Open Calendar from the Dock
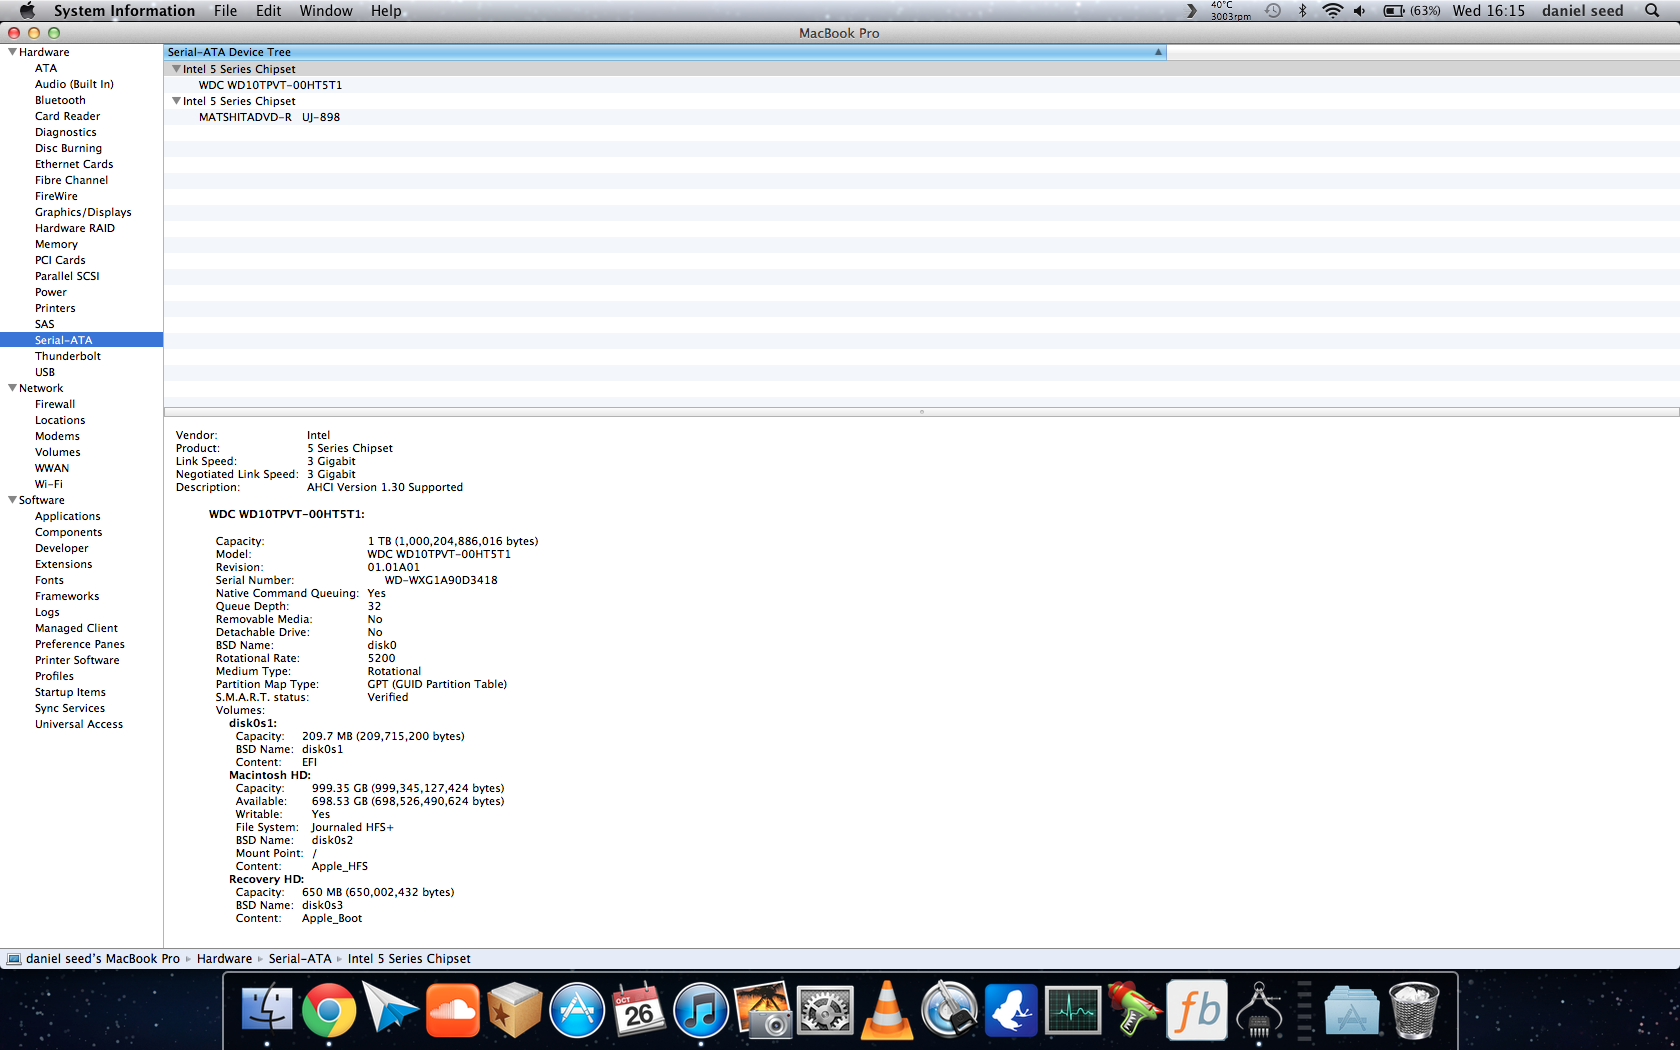This screenshot has height=1050, width=1680. tap(638, 1010)
